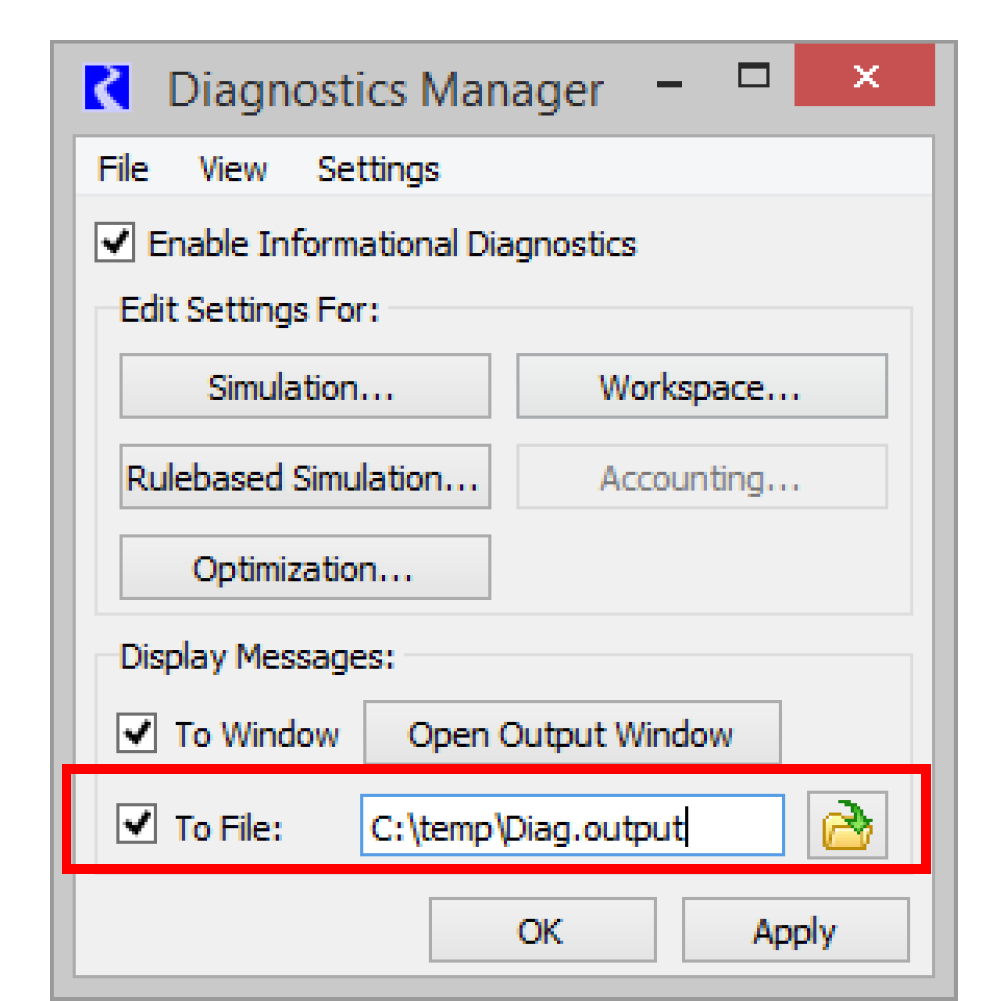
Task: Click the Rulebased Simulation button
Action: (305, 478)
